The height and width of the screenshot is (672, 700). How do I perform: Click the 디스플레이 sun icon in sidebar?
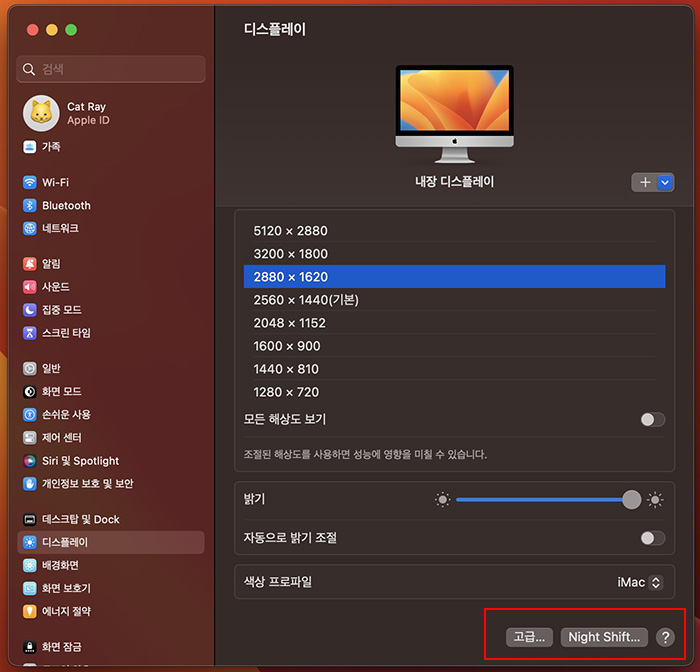tap(29, 542)
